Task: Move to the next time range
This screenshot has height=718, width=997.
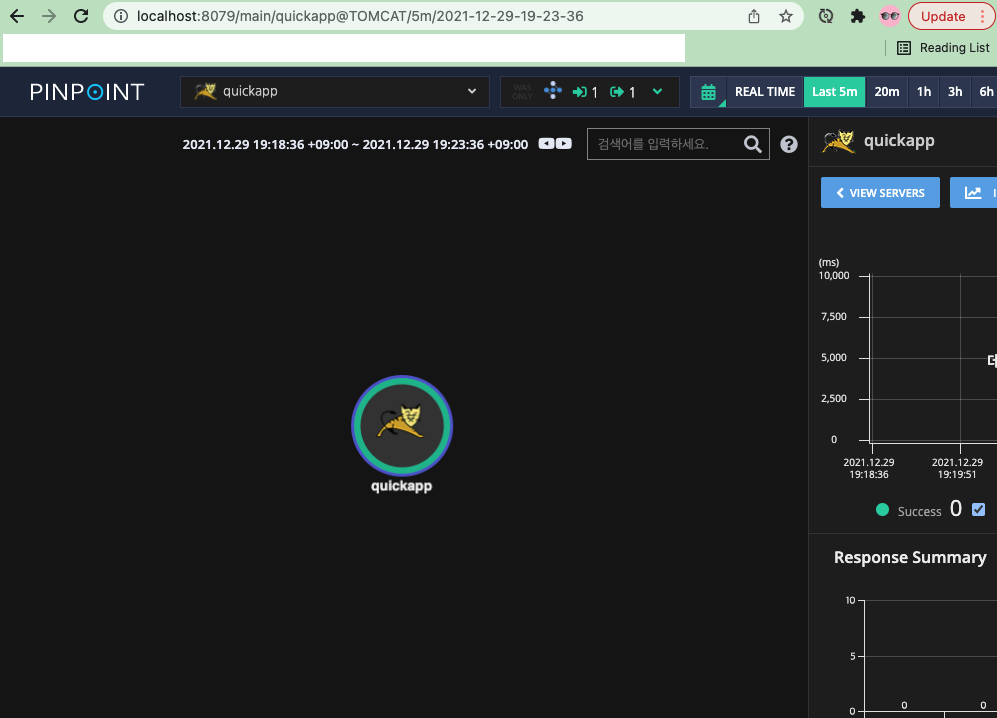Action: pos(564,144)
